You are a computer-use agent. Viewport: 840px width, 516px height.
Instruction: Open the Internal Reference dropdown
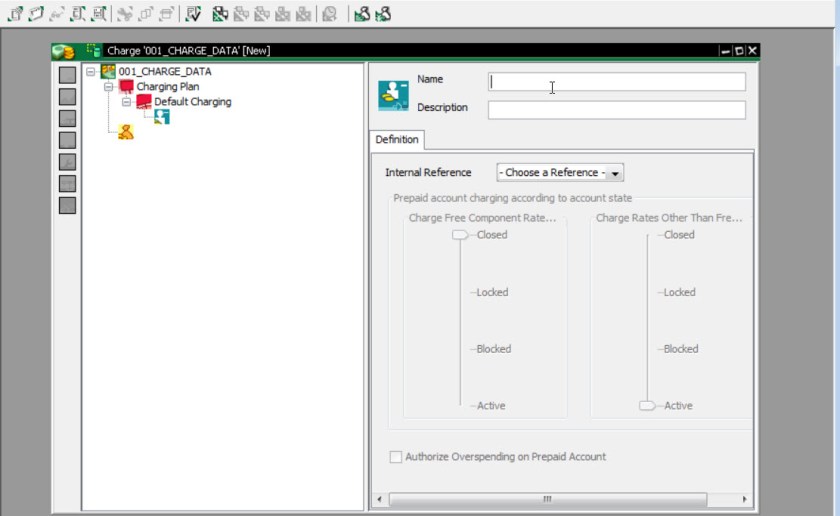(615, 173)
